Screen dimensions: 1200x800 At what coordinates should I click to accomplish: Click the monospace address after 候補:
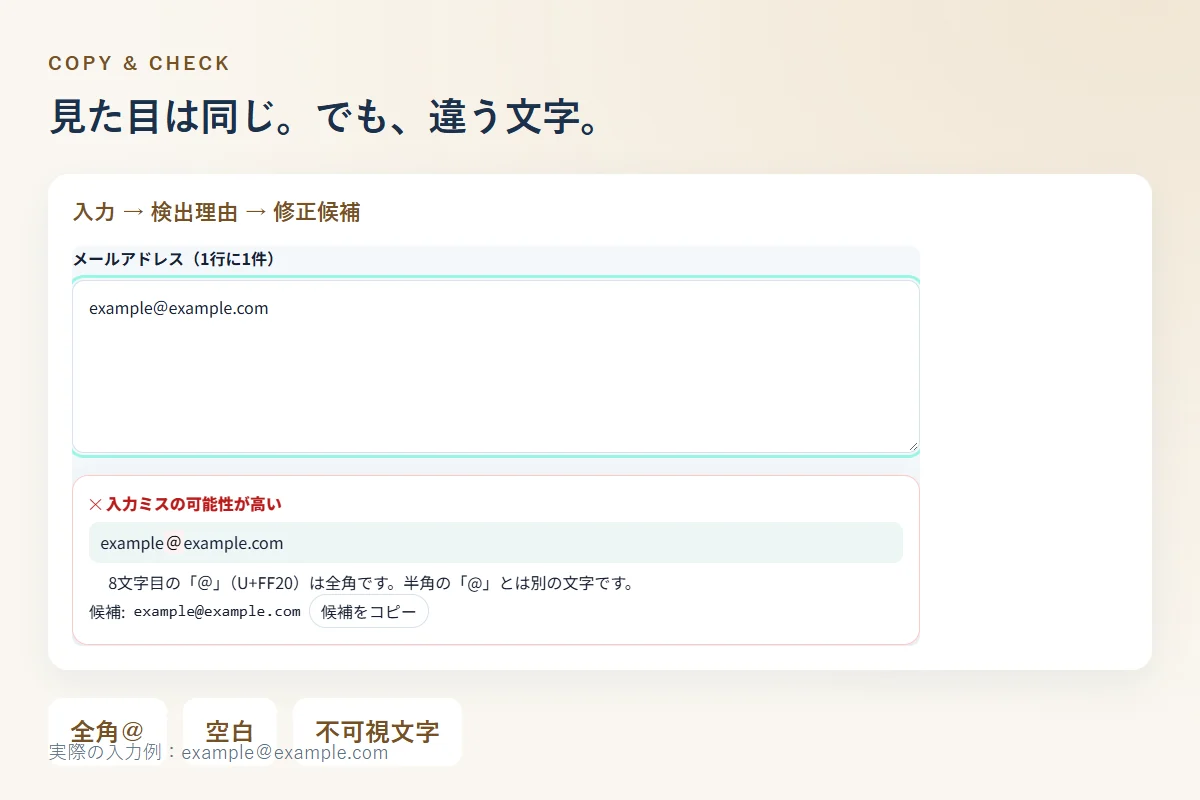coord(217,612)
